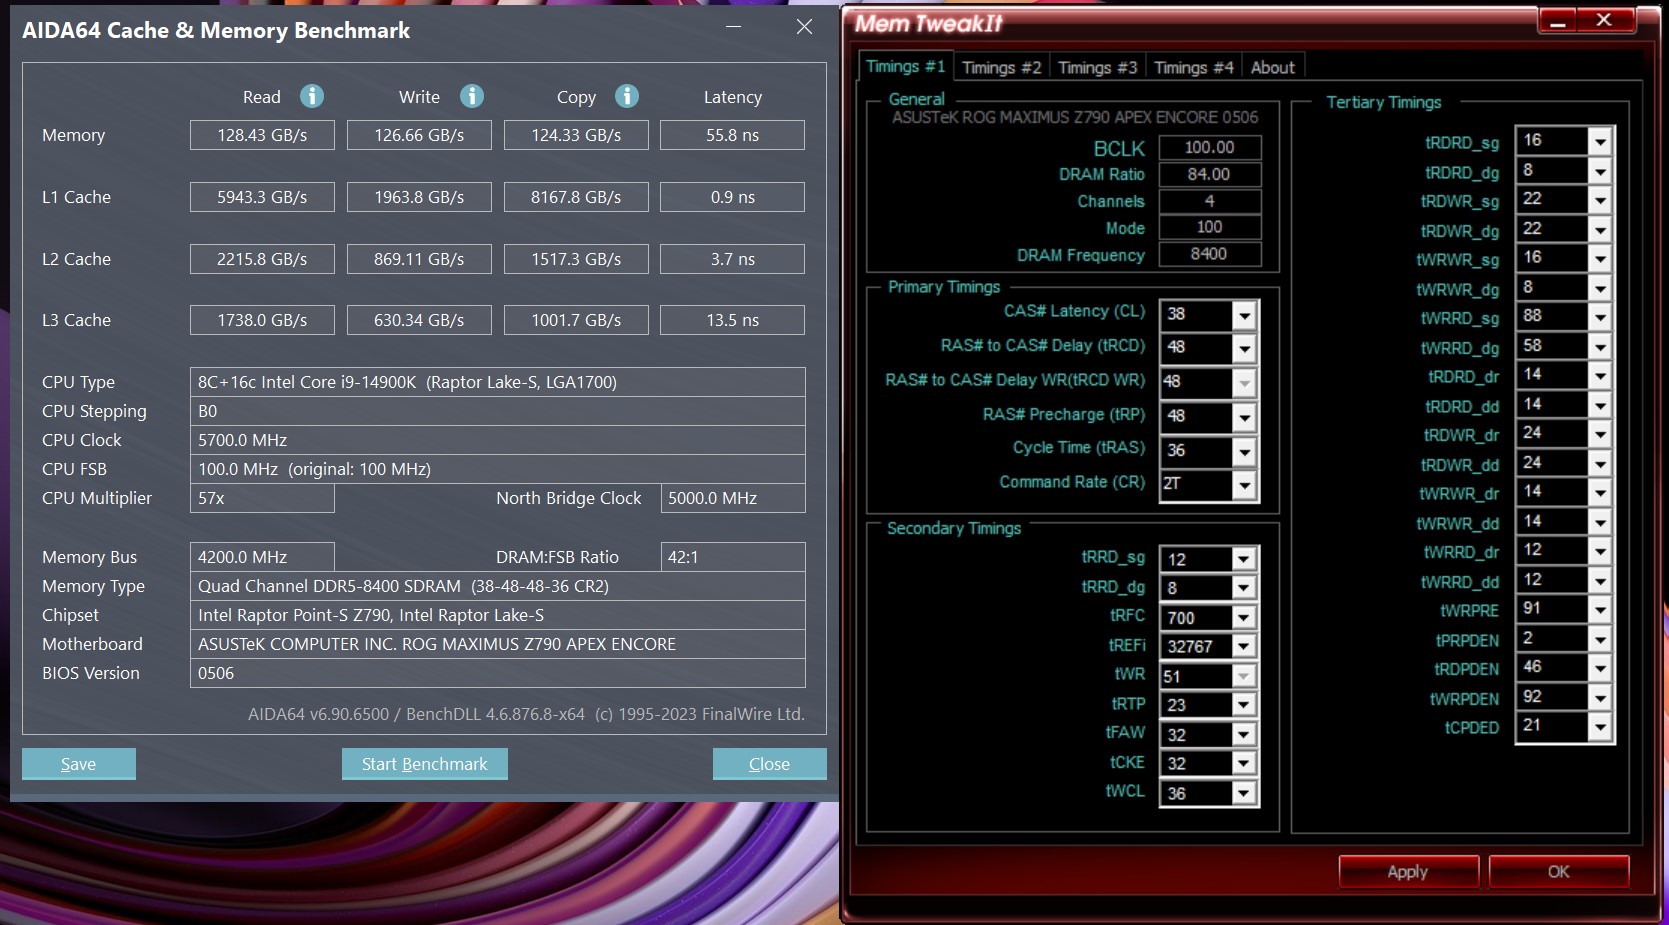Viewport: 1669px width, 925px height.
Task: Open the tRDPDEN dropdown arrow
Action: [1600, 669]
